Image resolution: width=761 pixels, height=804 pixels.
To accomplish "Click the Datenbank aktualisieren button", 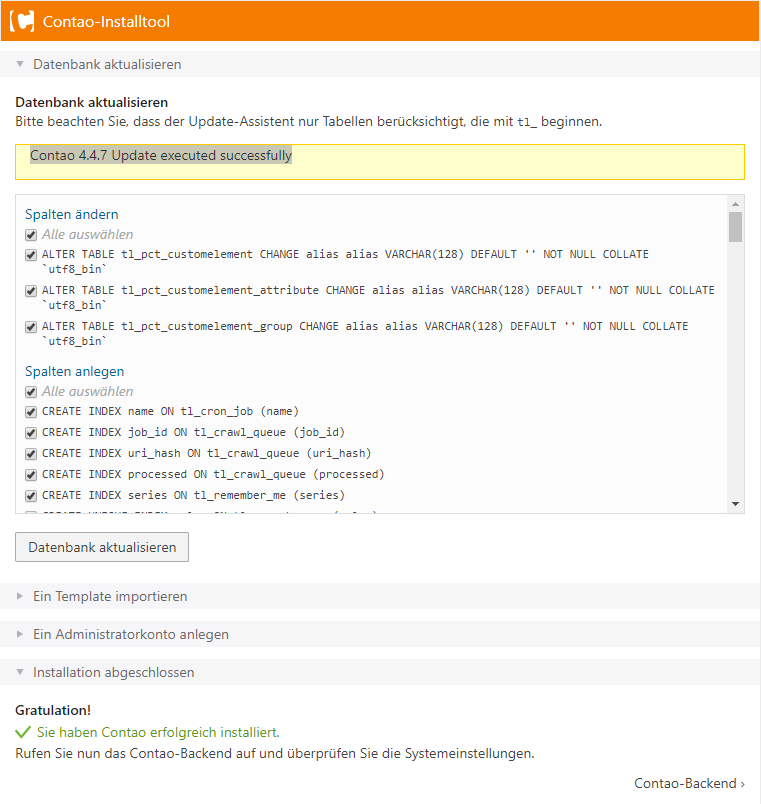I will [x=102, y=547].
